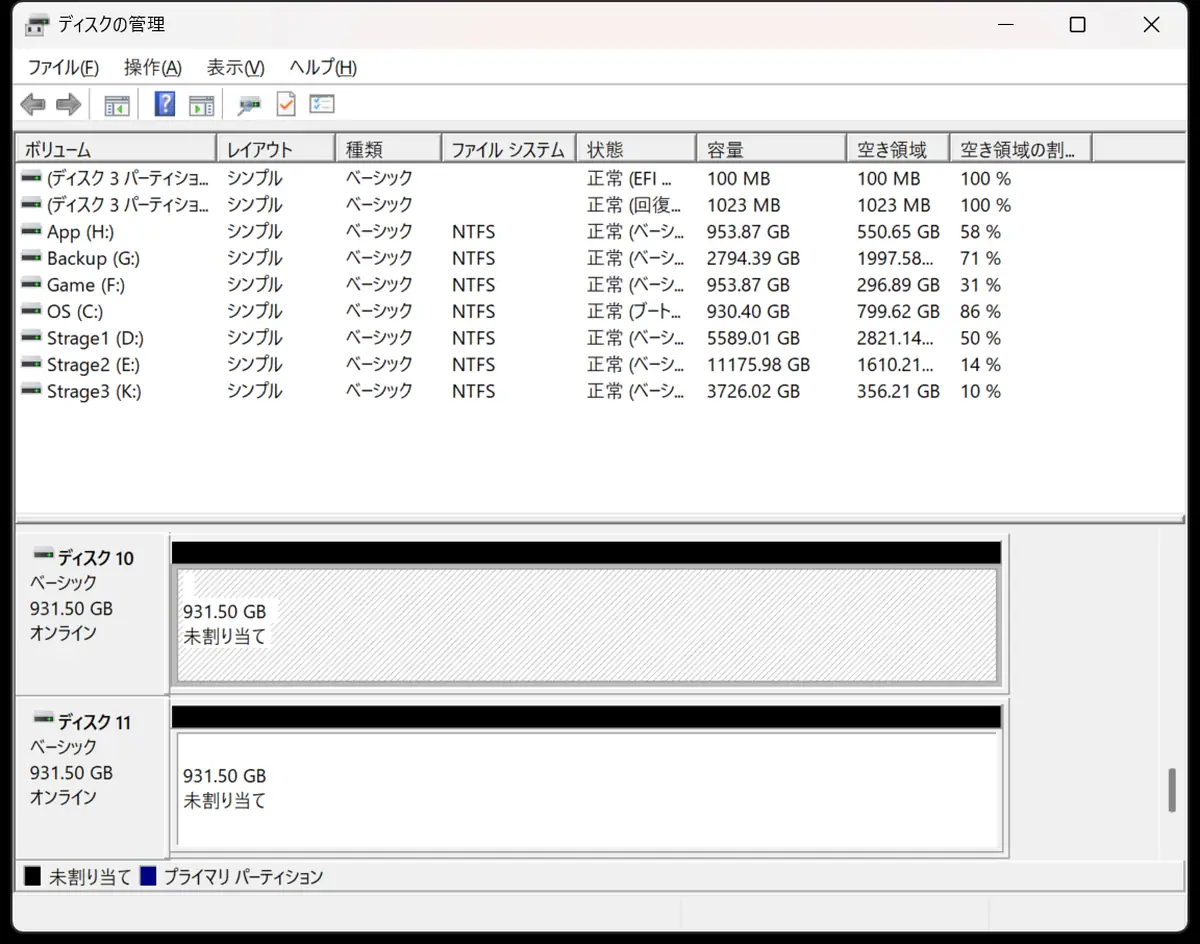The width and height of the screenshot is (1200, 944).
Task: Click the 14 % free ratio cell
Action: pos(980,365)
